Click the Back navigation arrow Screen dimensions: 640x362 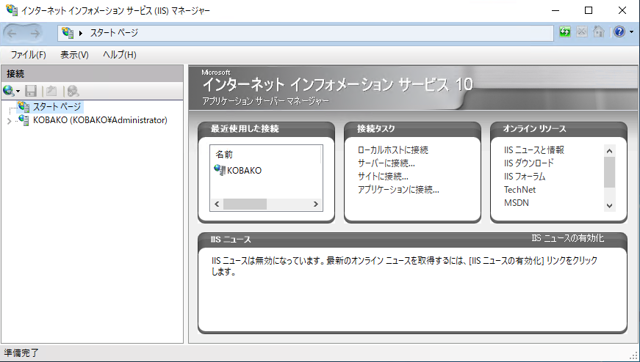point(12,33)
